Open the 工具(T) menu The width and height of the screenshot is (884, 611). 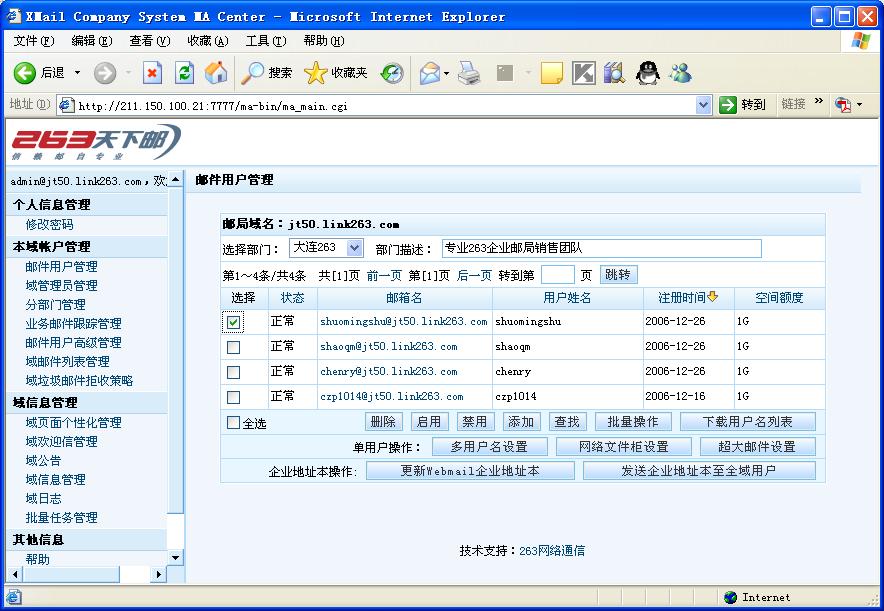[x=265, y=41]
